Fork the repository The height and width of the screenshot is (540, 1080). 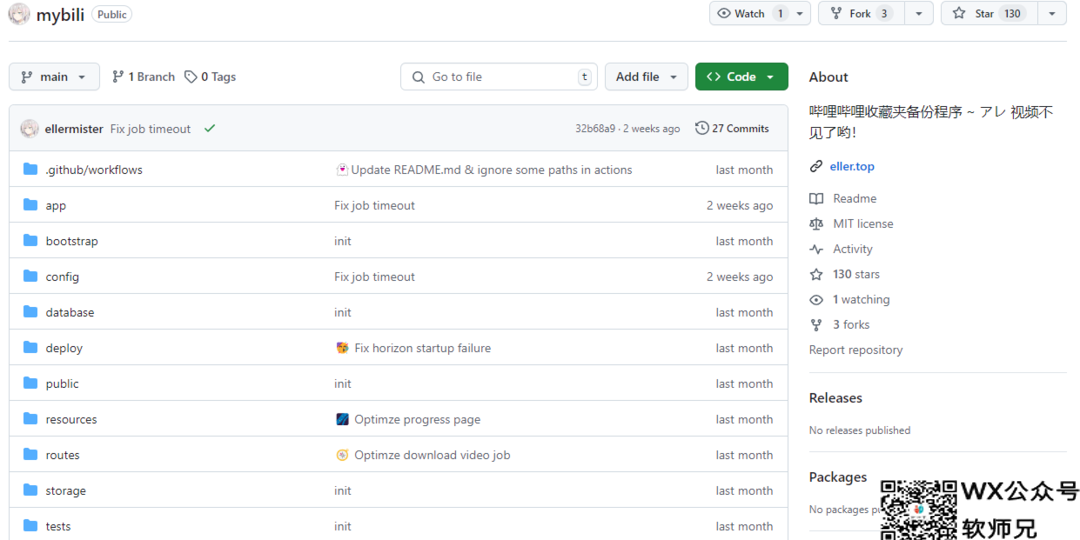point(861,13)
